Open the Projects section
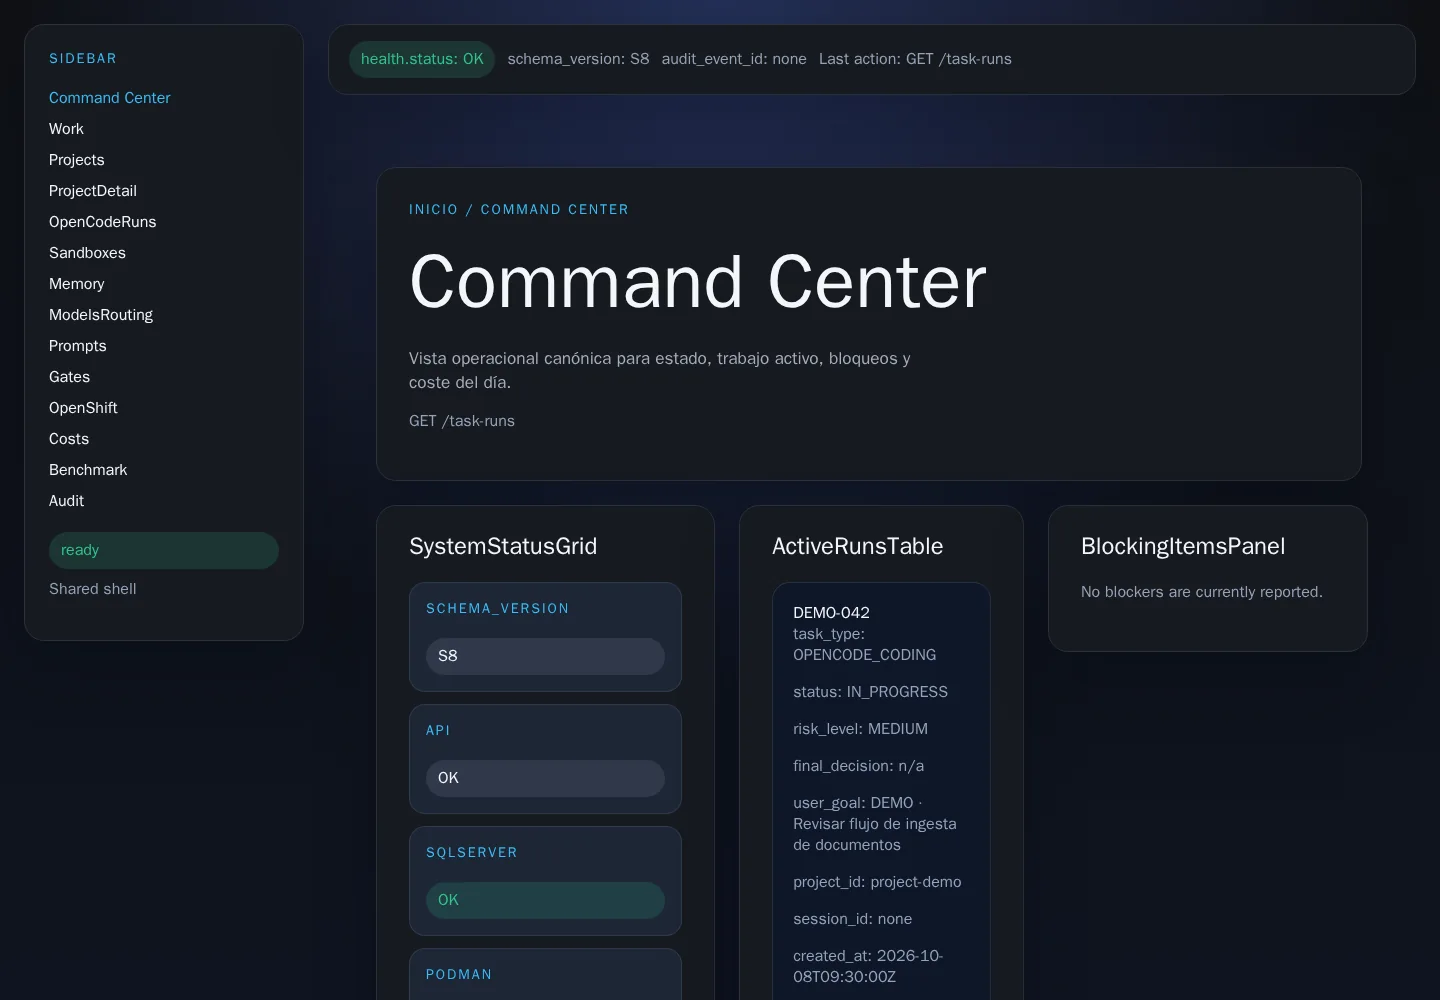 76,160
